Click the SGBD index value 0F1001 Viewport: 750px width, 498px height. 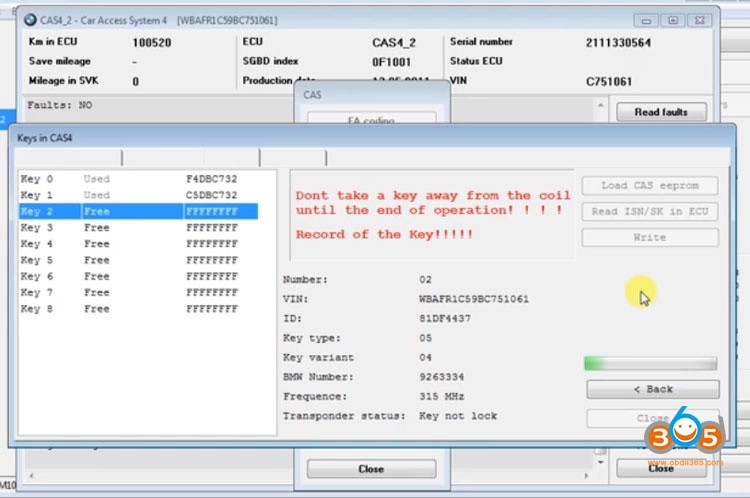pos(391,62)
